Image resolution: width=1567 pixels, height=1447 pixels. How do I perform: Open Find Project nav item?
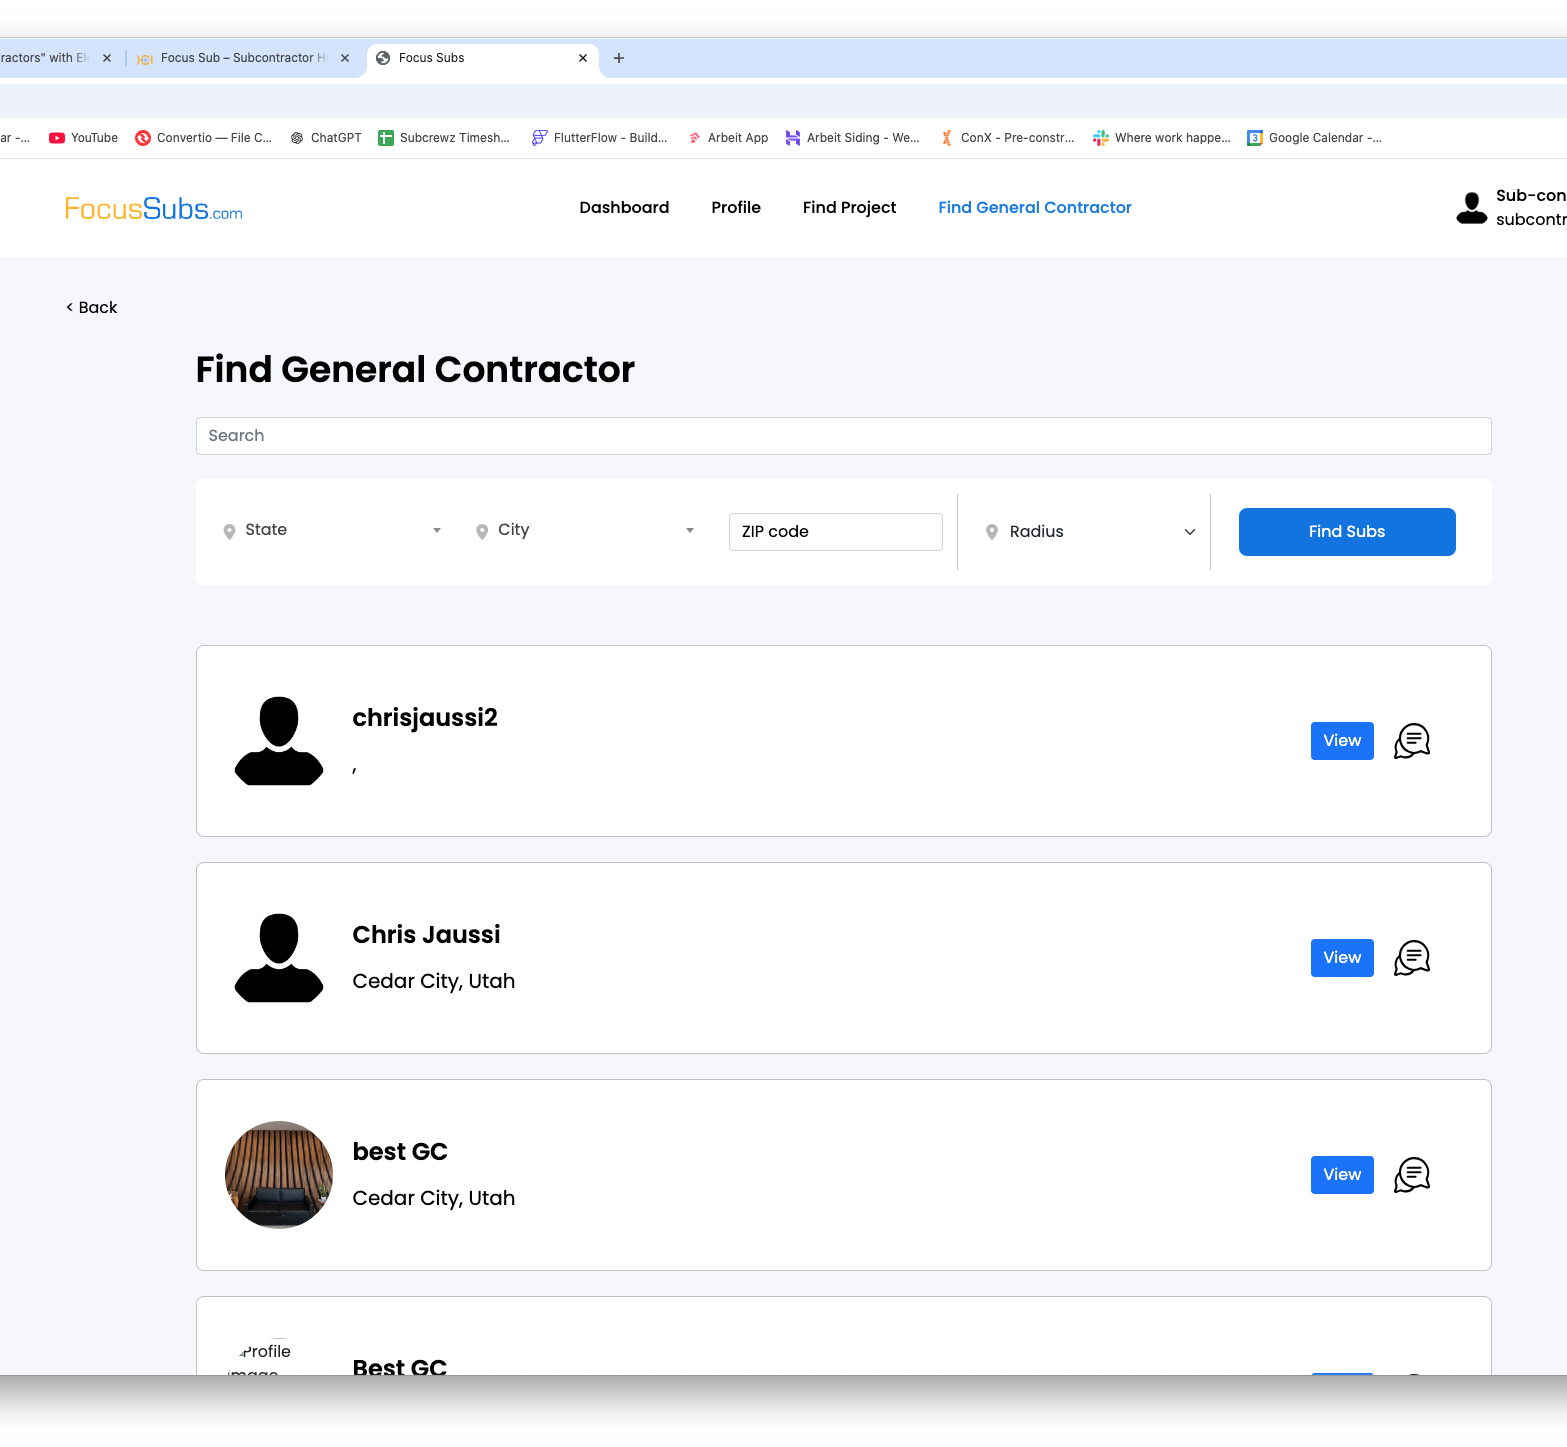click(849, 208)
